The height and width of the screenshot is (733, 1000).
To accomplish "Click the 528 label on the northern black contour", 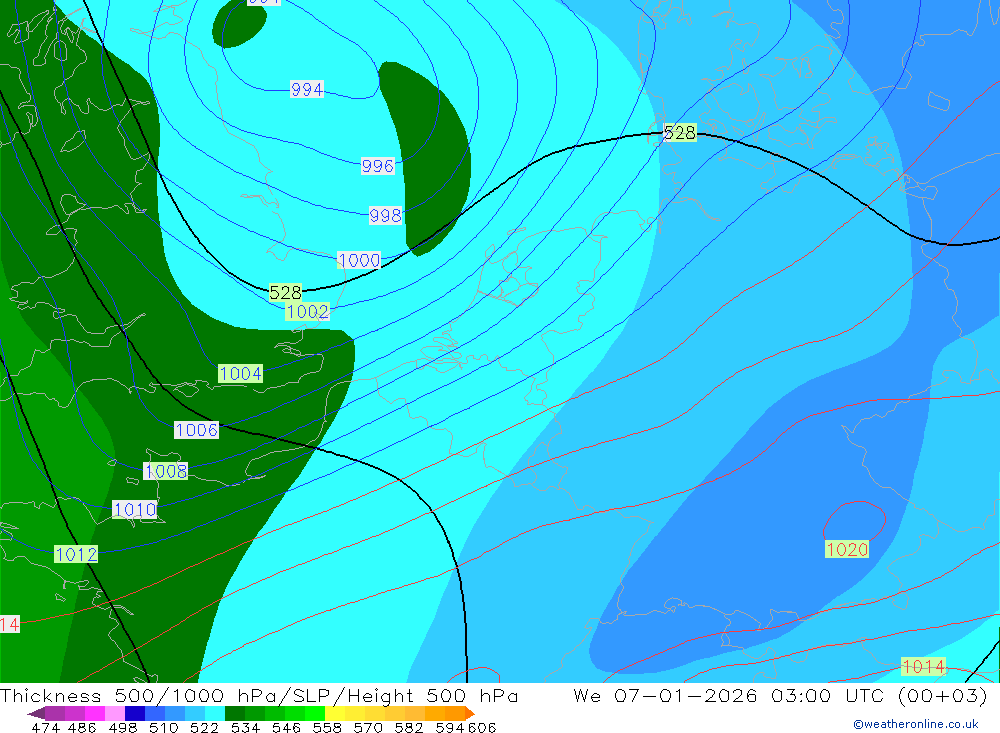I will (679, 133).
